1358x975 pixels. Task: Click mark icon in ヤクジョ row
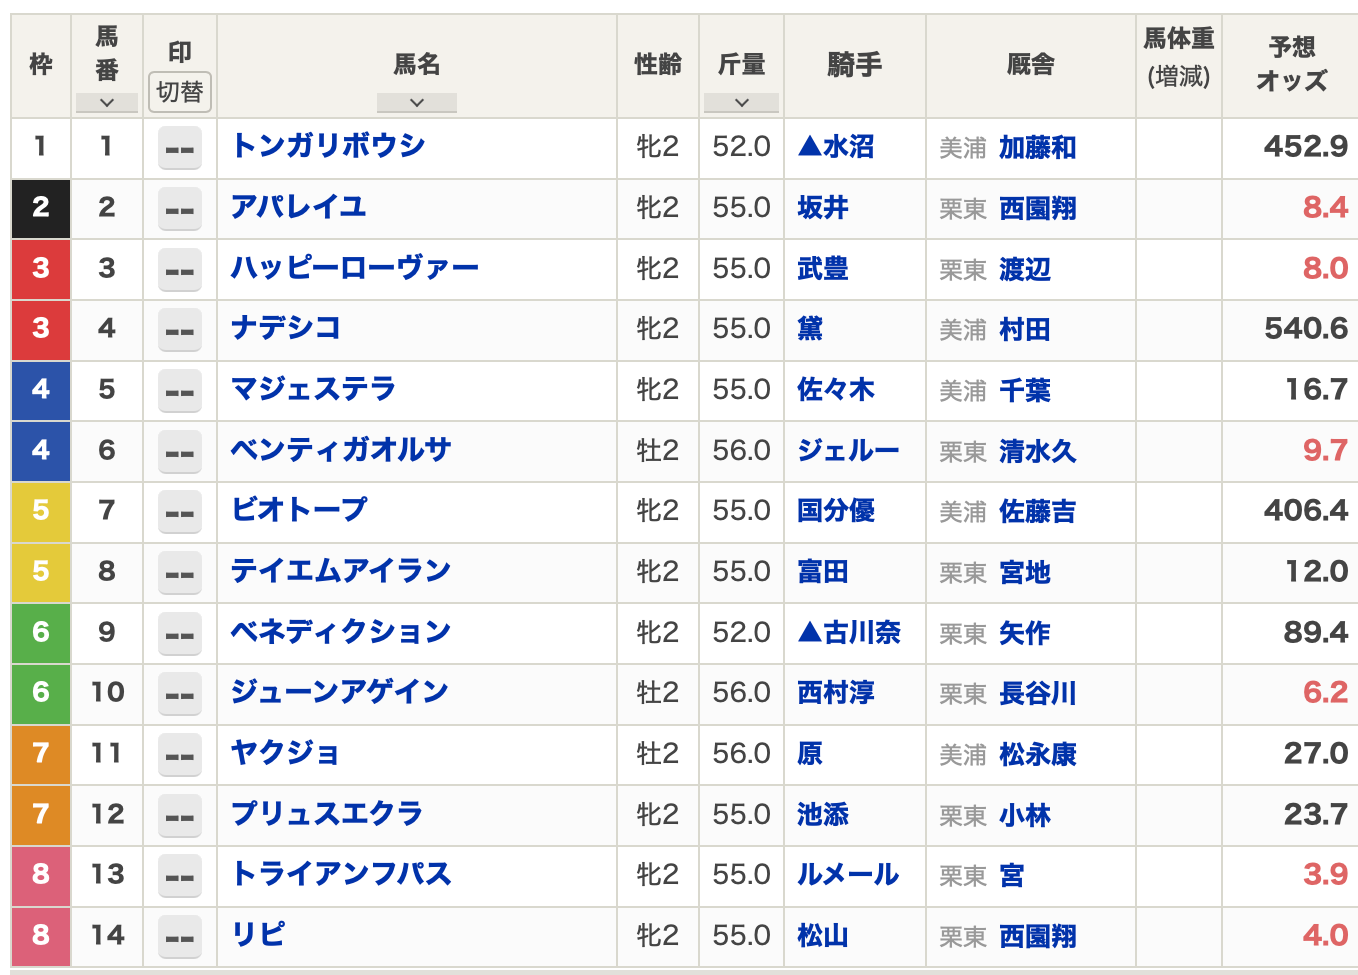click(x=180, y=755)
